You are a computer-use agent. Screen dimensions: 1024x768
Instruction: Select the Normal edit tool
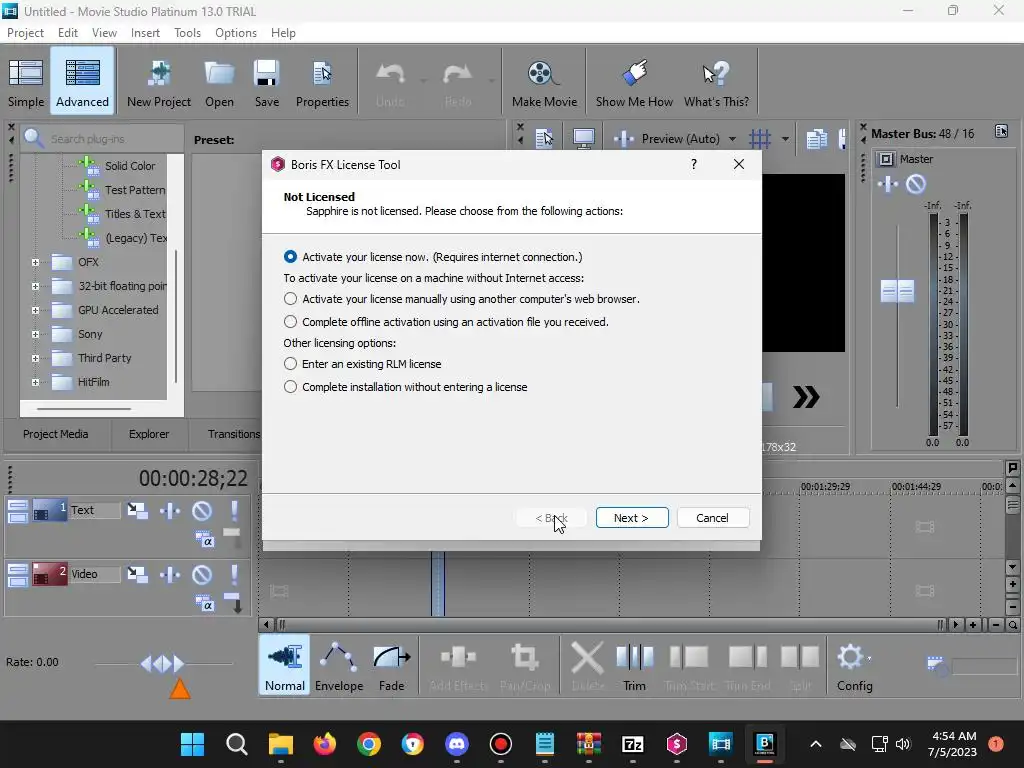[285, 666]
